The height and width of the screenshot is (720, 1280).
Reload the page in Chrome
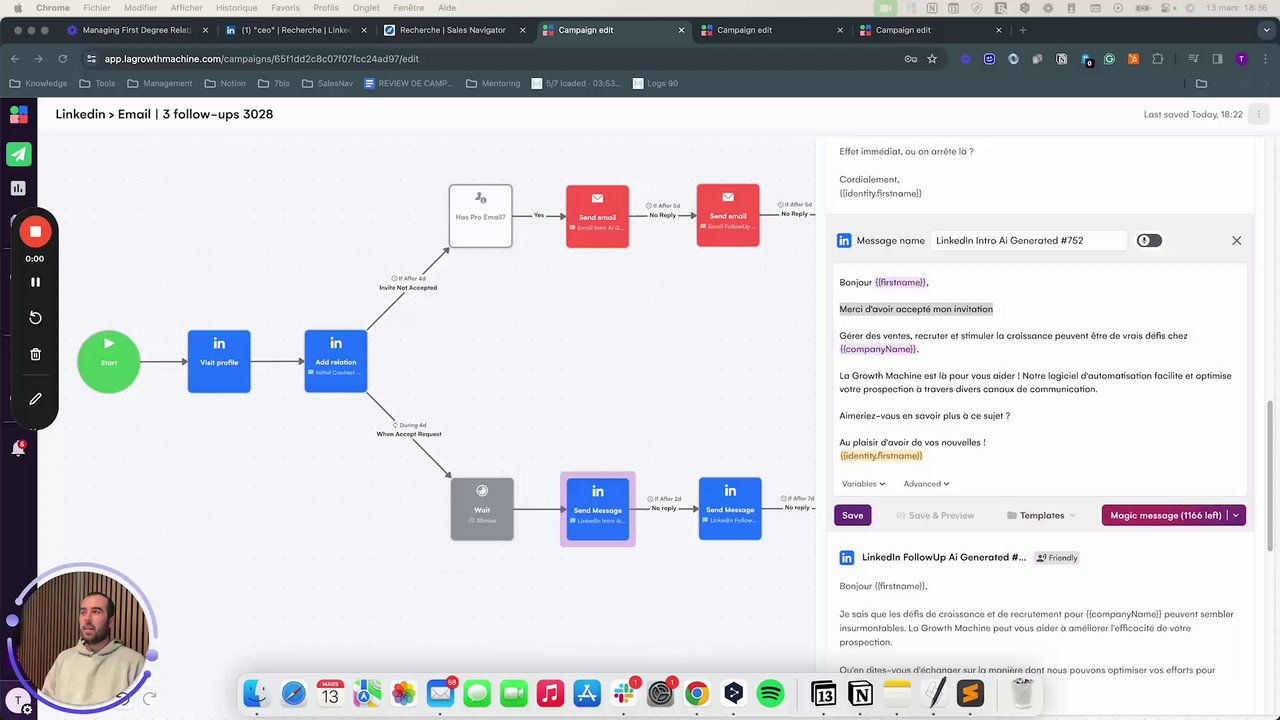63,59
